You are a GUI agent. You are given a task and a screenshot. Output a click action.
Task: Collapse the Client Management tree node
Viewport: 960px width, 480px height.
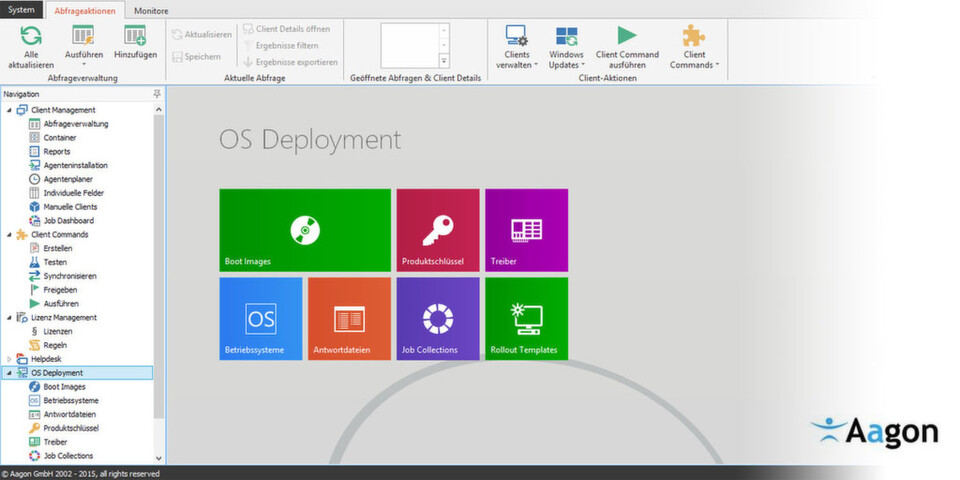(x=9, y=110)
